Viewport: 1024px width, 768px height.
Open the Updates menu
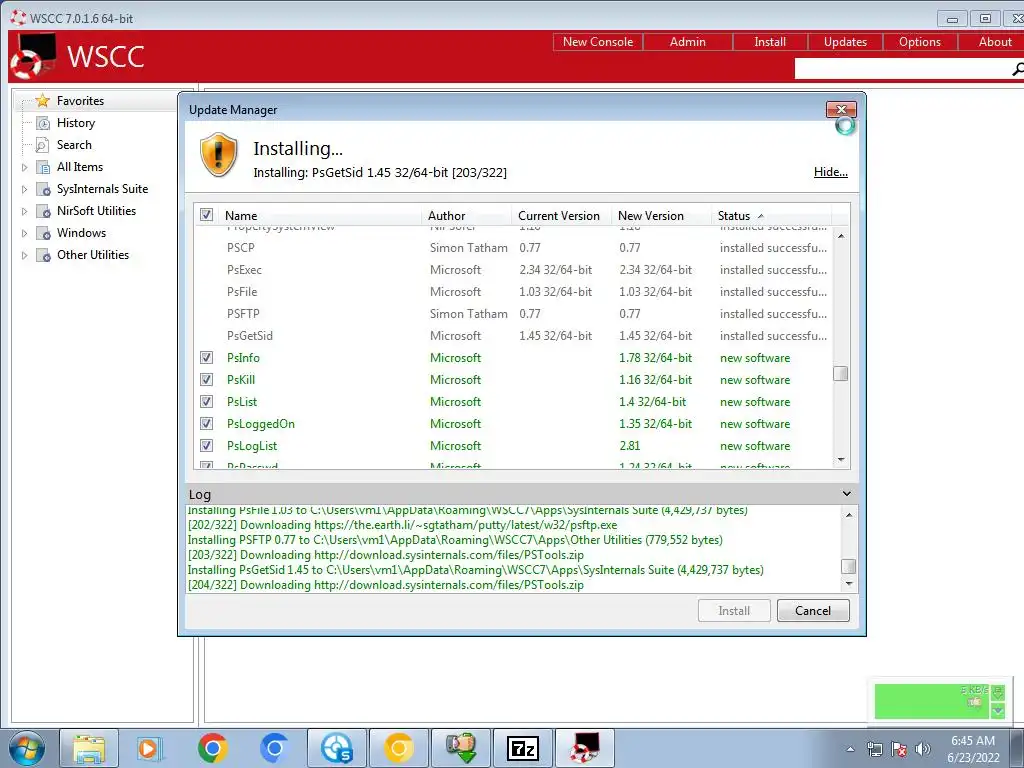point(845,42)
